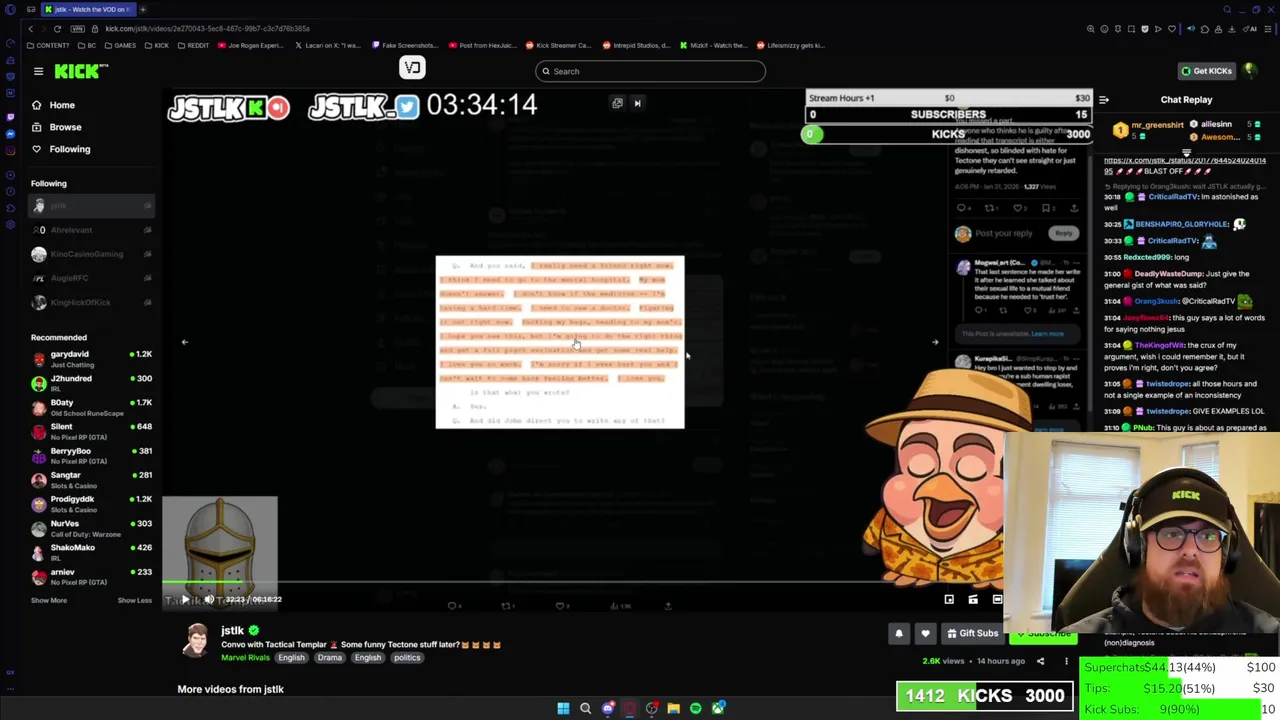Collapse the chat panel arrow icon
Viewport: 1280px width, 720px height.
pos(1103,99)
